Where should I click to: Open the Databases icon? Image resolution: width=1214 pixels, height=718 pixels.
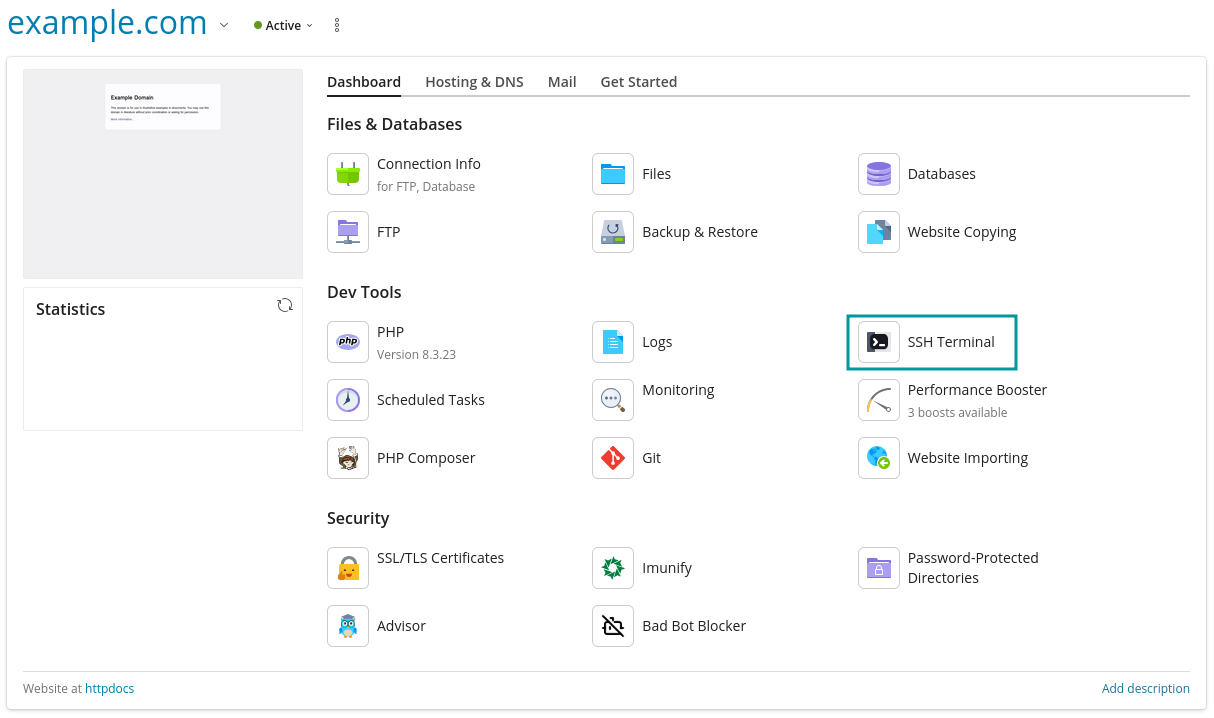click(878, 174)
